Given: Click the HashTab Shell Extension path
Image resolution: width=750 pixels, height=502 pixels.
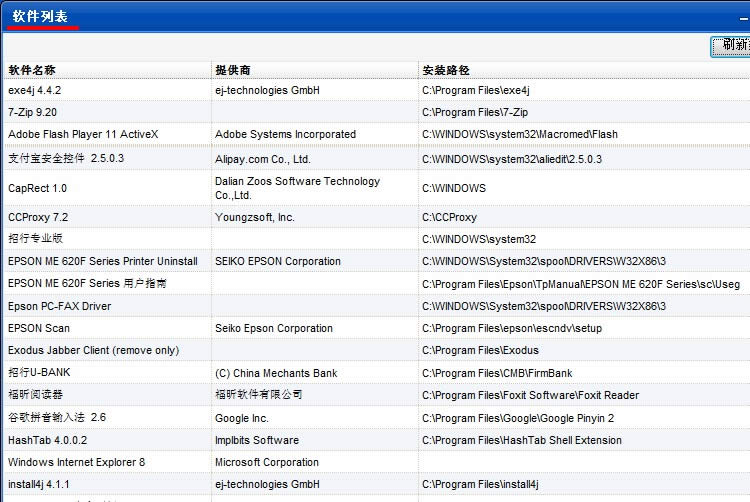Looking at the screenshot, I should click(522, 440).
